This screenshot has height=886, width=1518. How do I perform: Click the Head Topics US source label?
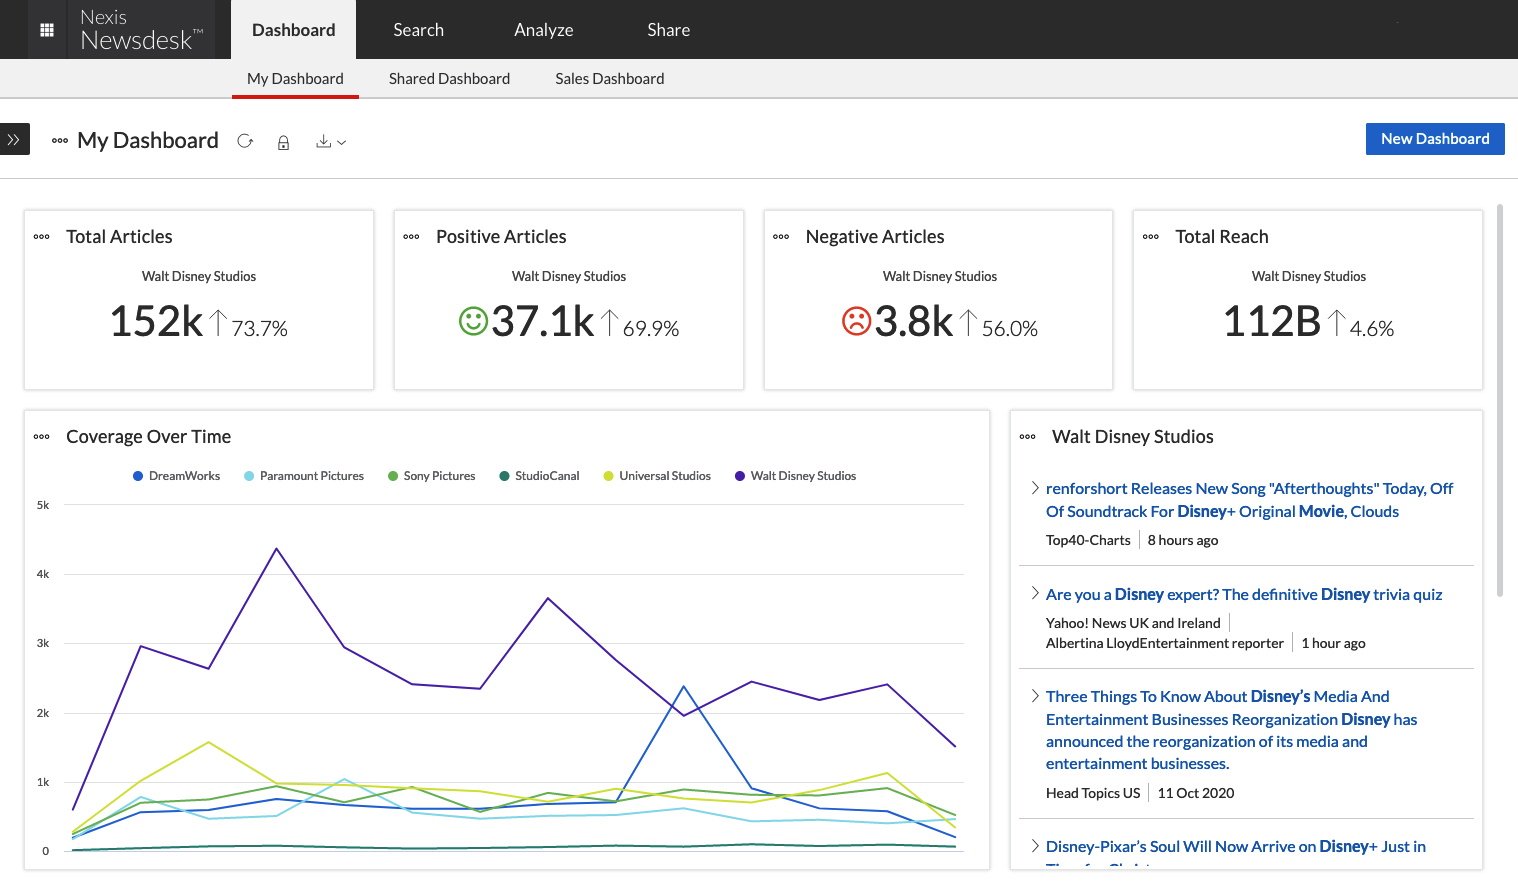click(x=1093, y=793)
